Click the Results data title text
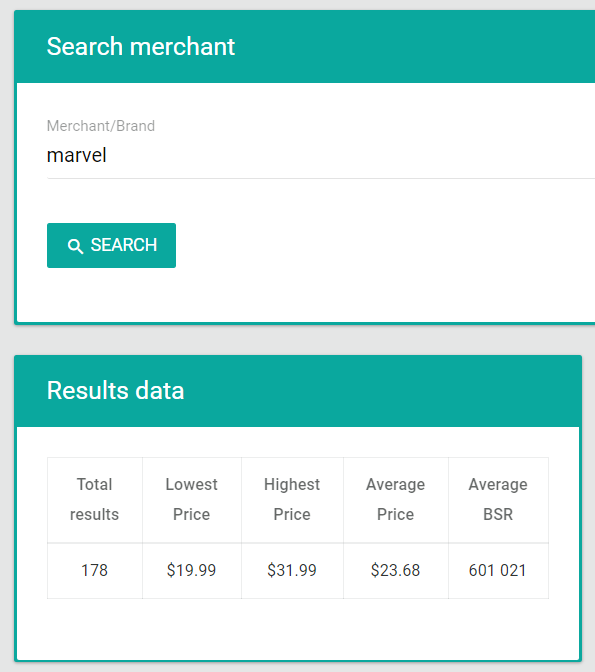Viewport: 595px width, 672px height. (116, 391)
